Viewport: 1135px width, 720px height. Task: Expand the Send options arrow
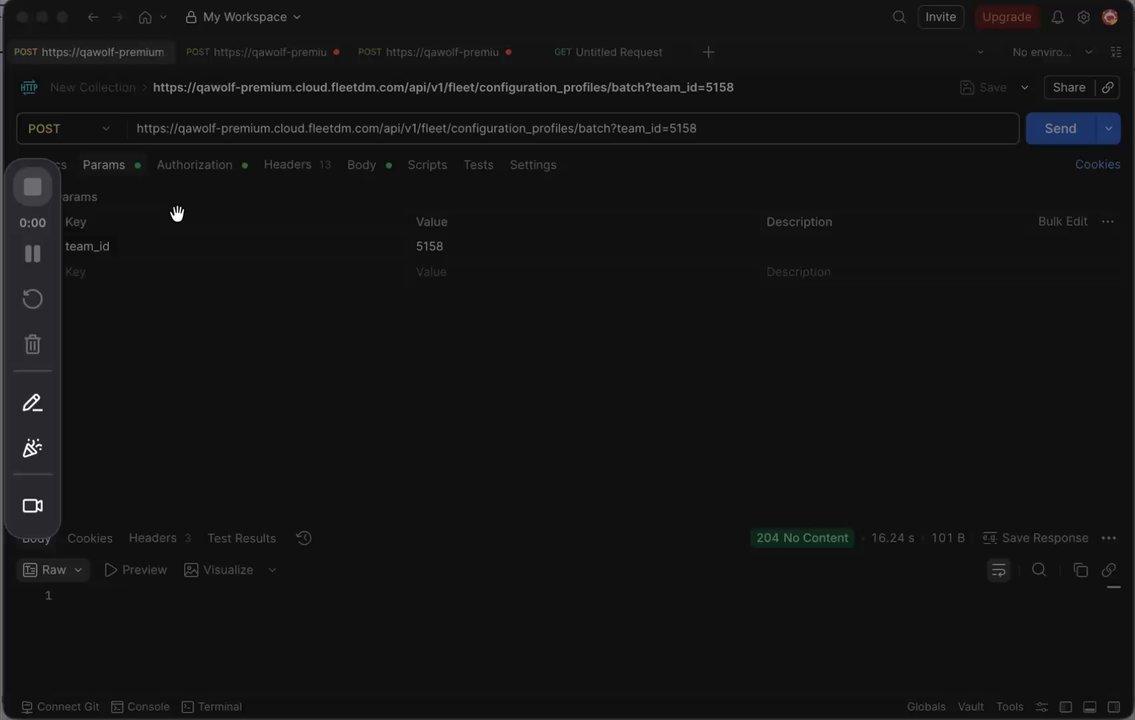point(1108,128)
